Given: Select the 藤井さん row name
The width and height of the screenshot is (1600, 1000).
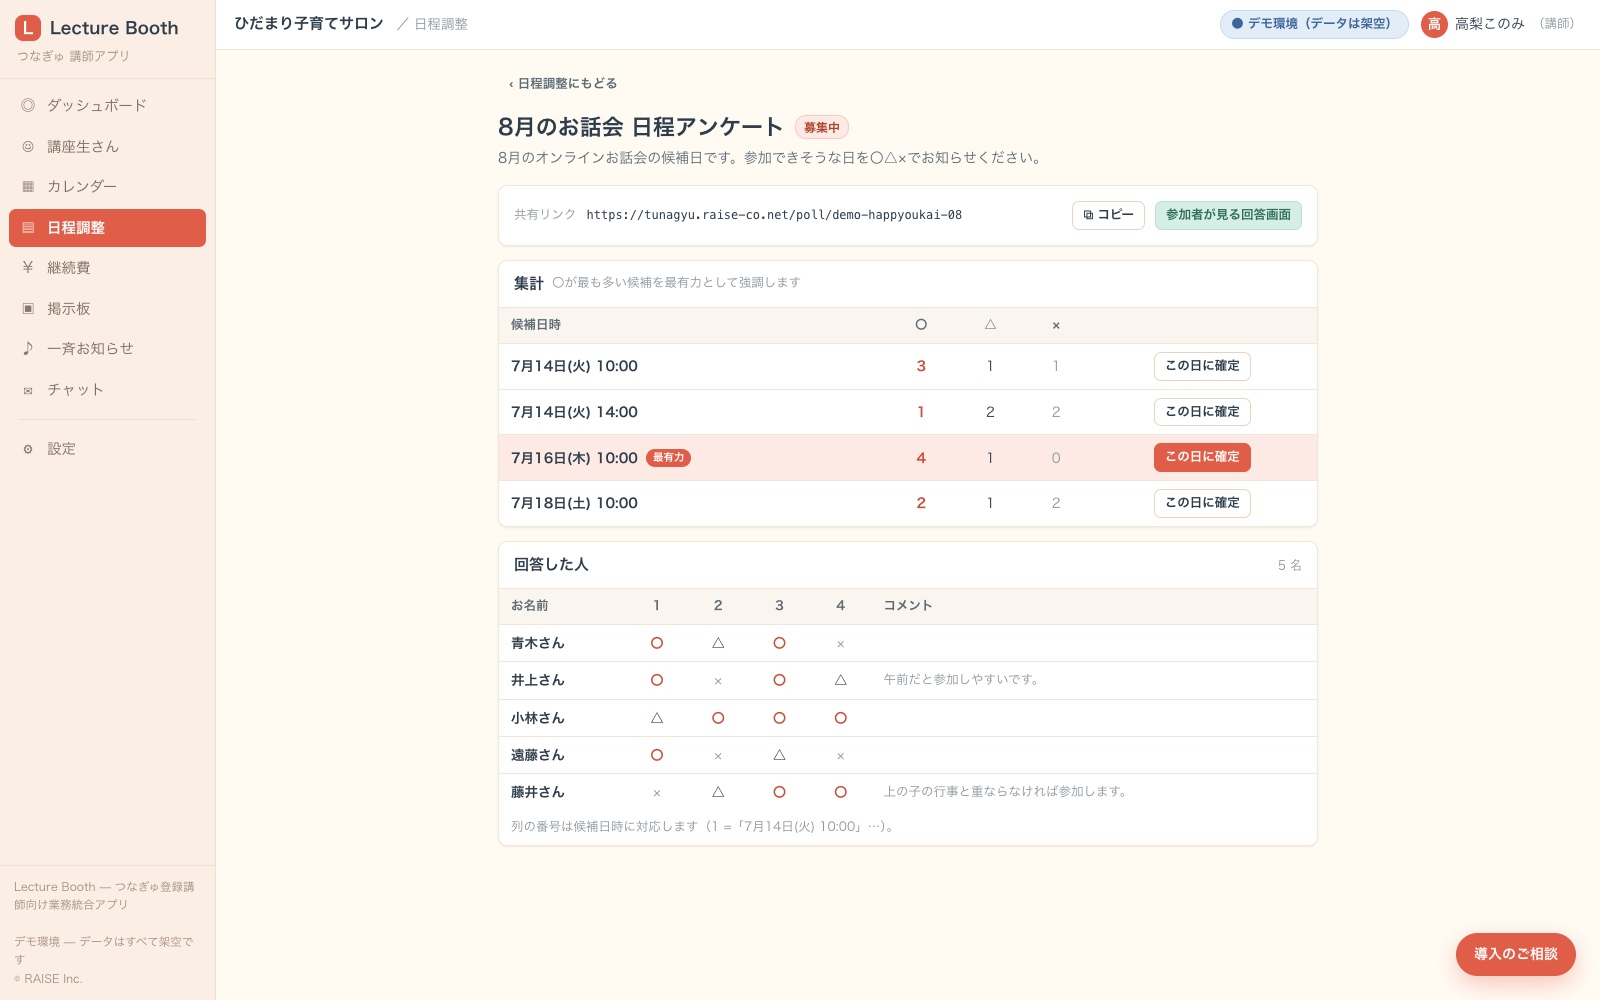Looking at the screenshot, I should click(x=537, y=792).
